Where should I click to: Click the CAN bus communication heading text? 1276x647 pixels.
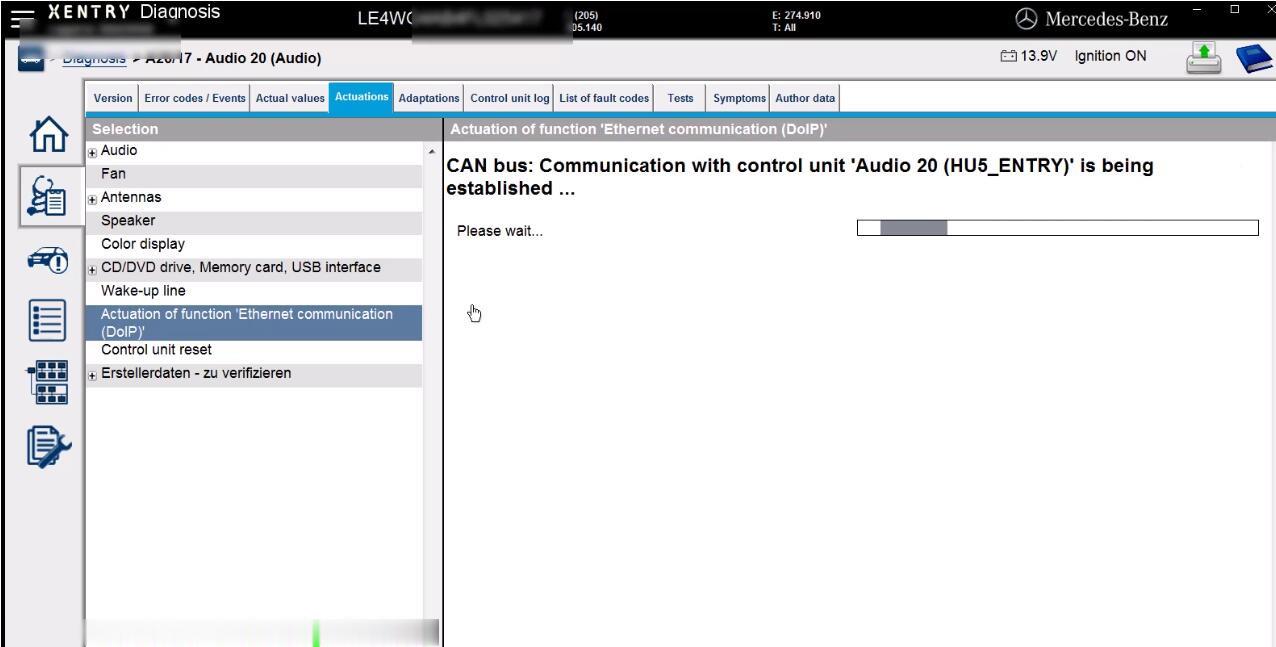pos(799,177)
